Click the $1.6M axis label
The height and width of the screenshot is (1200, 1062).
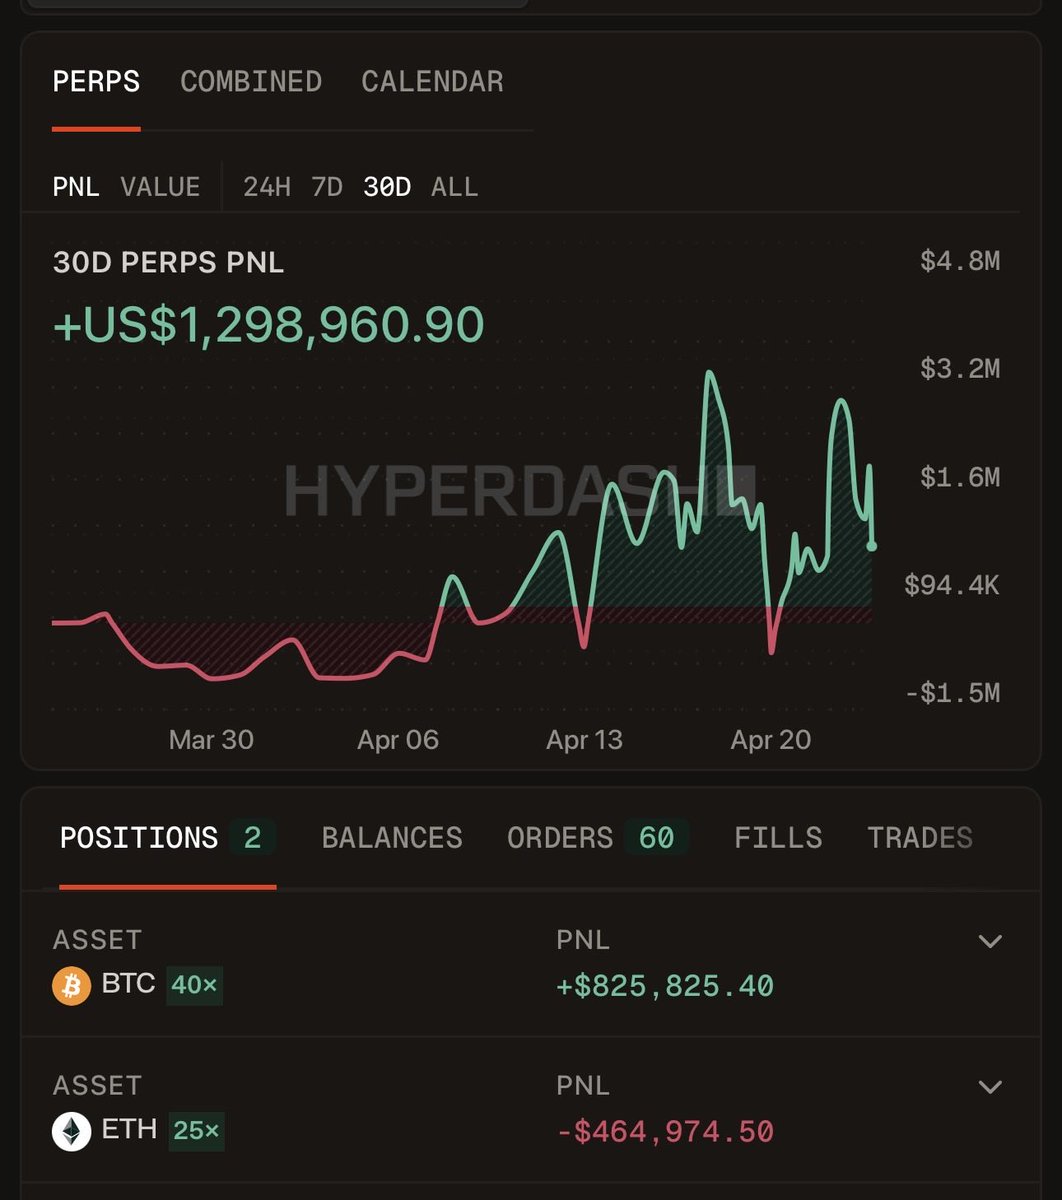click(960, 477)
